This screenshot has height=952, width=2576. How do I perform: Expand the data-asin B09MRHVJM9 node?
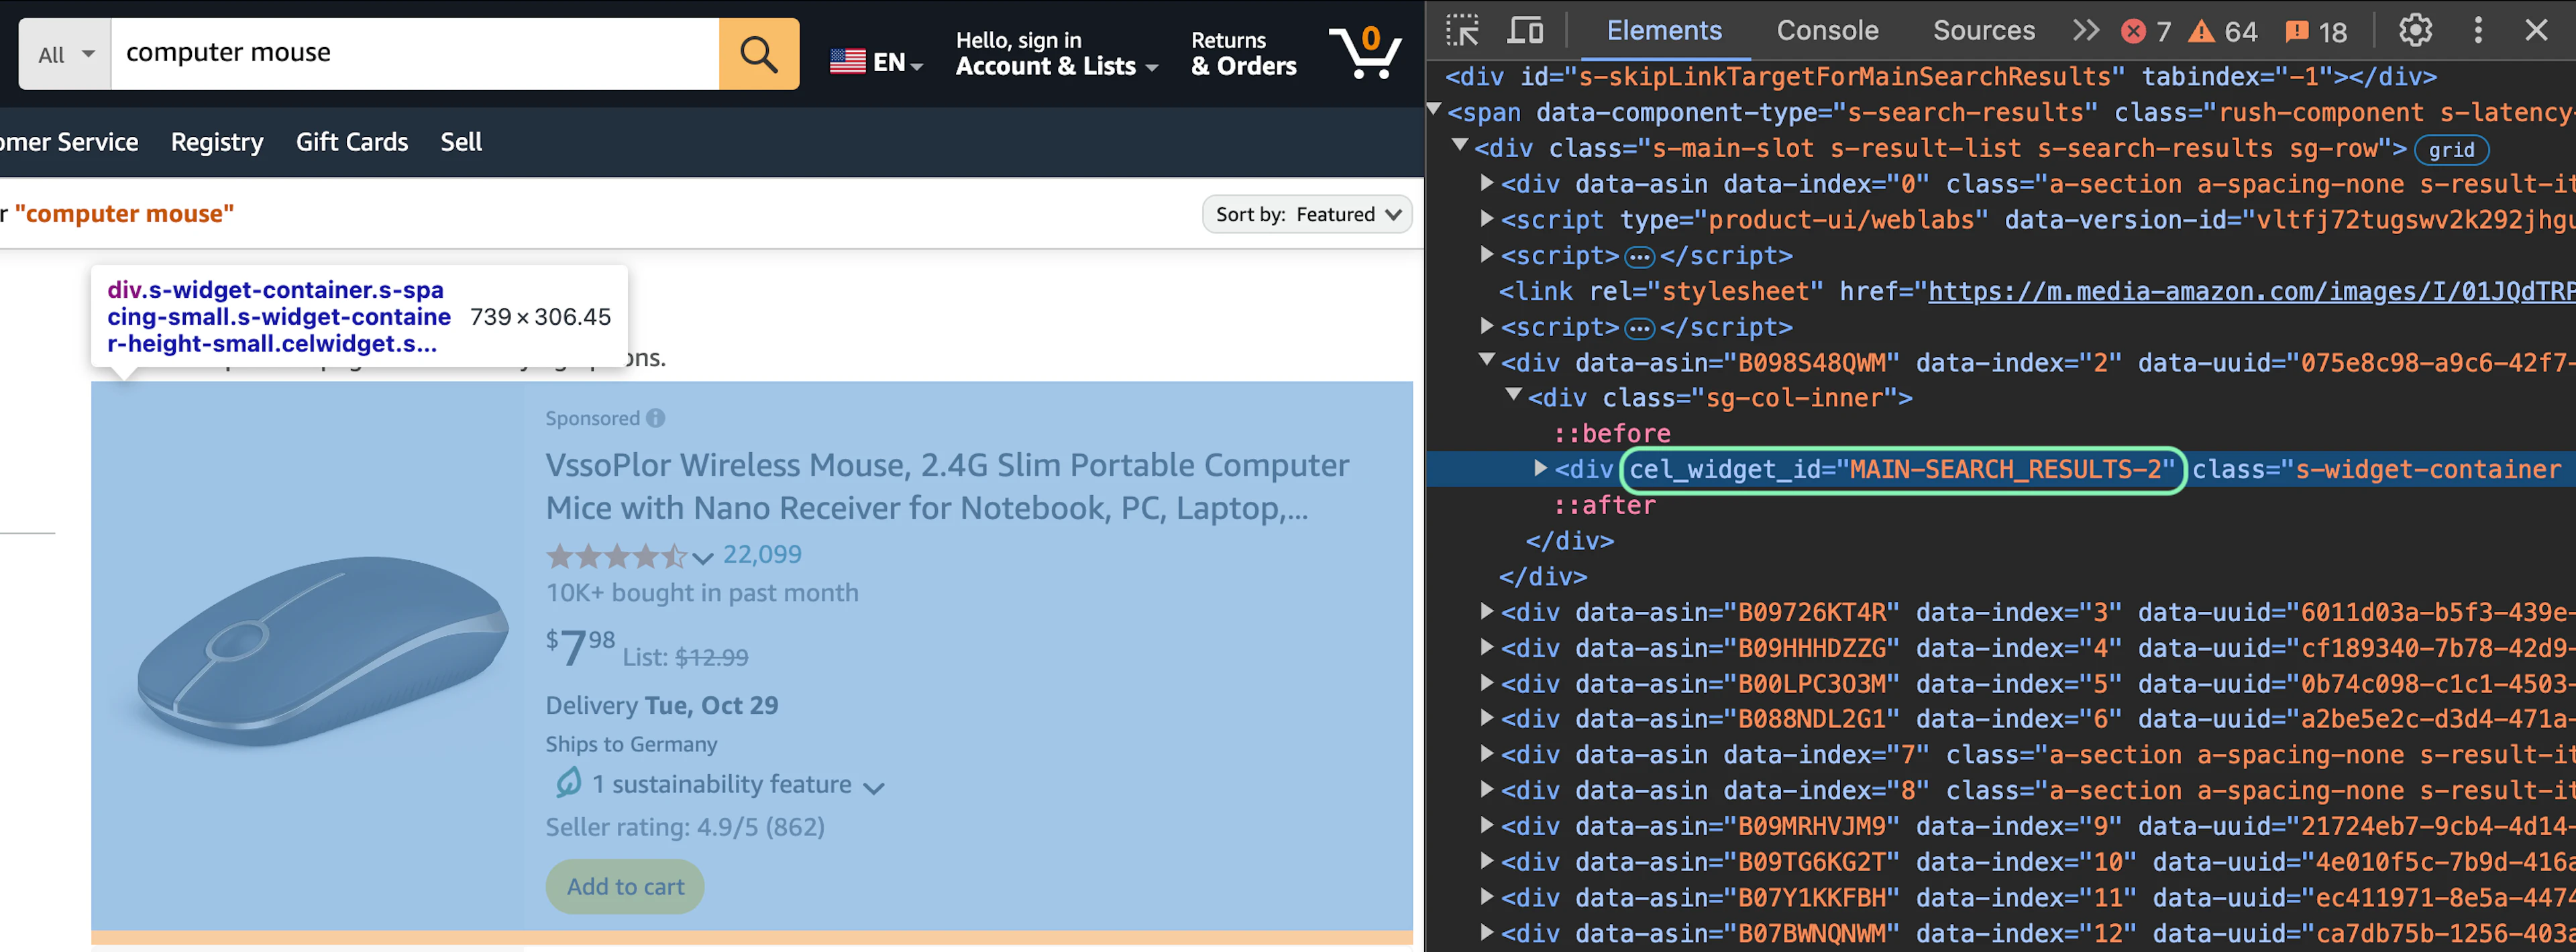coord(1487,824)
